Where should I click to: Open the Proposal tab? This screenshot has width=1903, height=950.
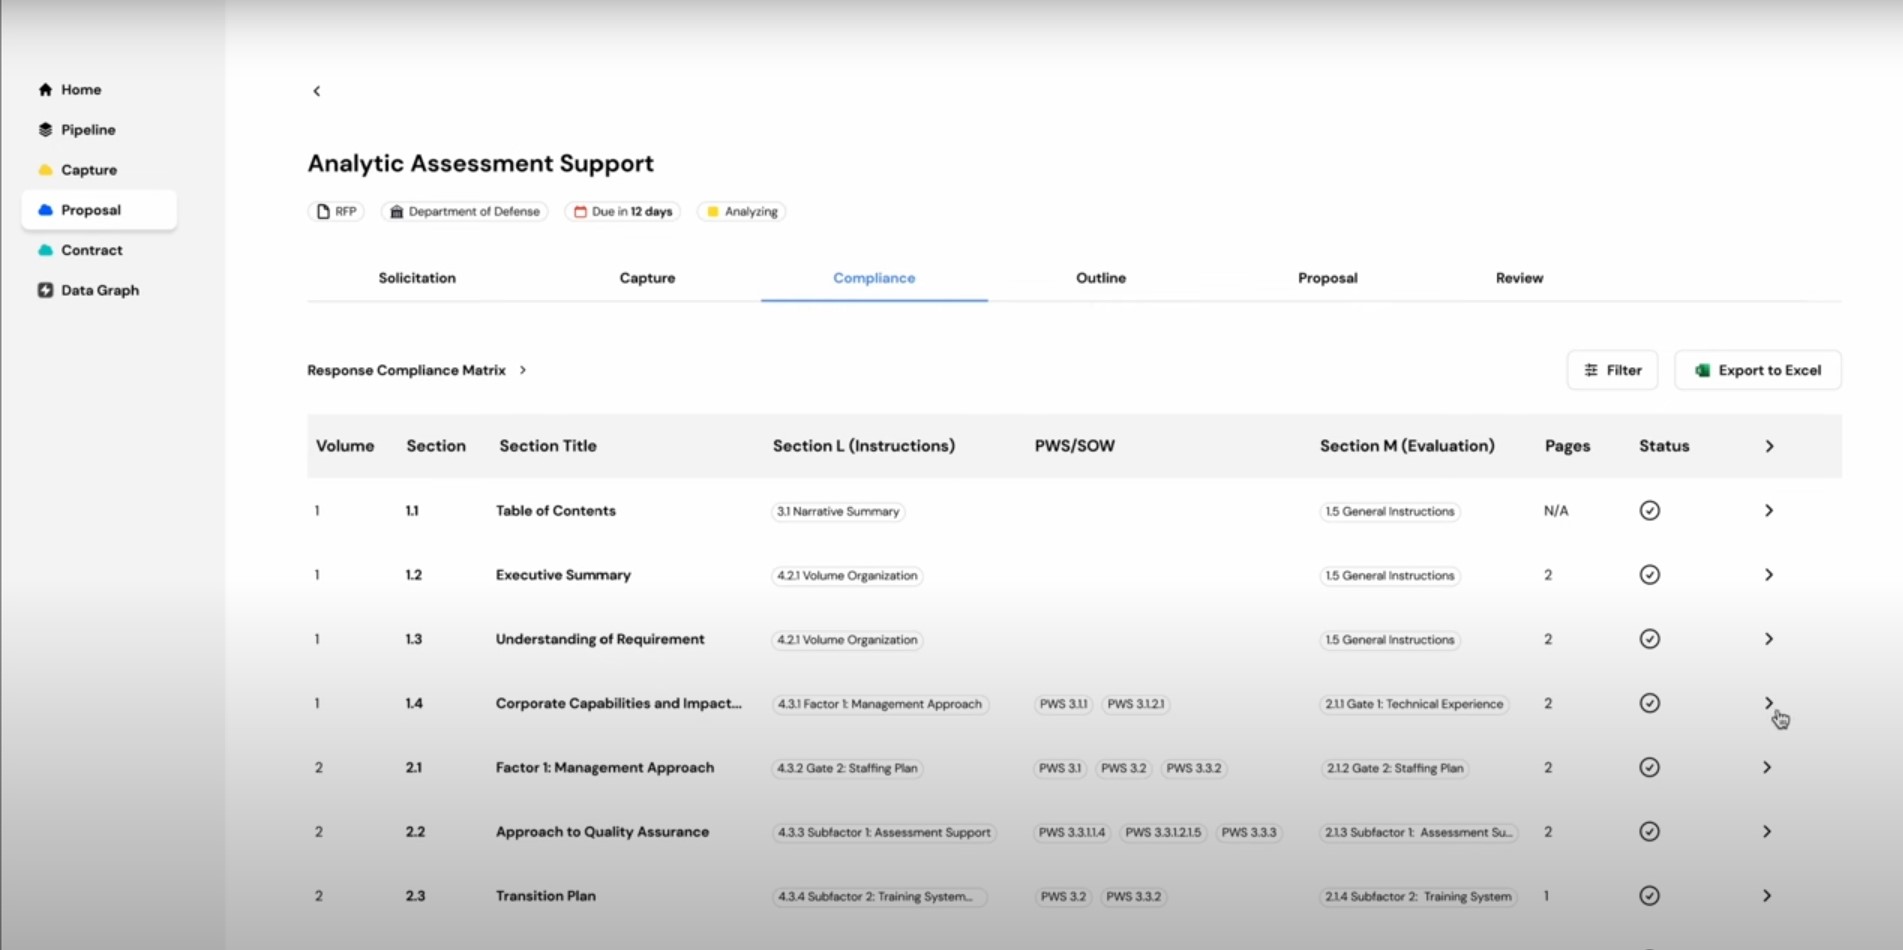pos(1327,278)
